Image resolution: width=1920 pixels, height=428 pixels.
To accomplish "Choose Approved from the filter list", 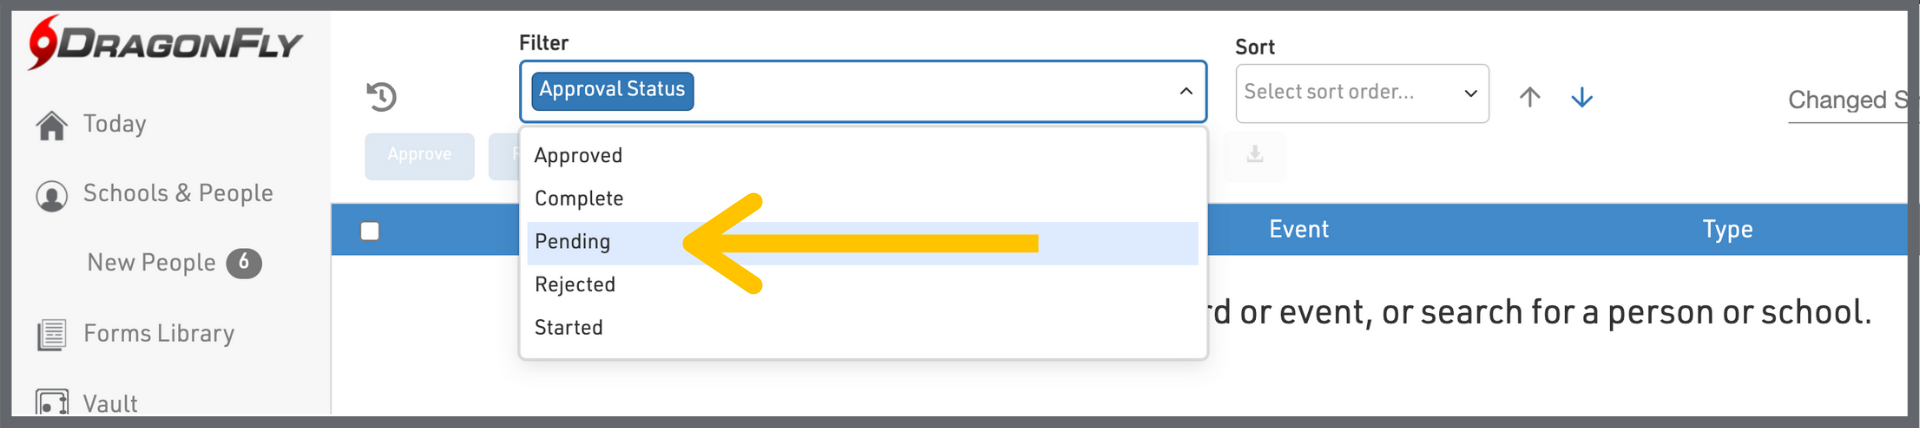I will pos(578,156).
